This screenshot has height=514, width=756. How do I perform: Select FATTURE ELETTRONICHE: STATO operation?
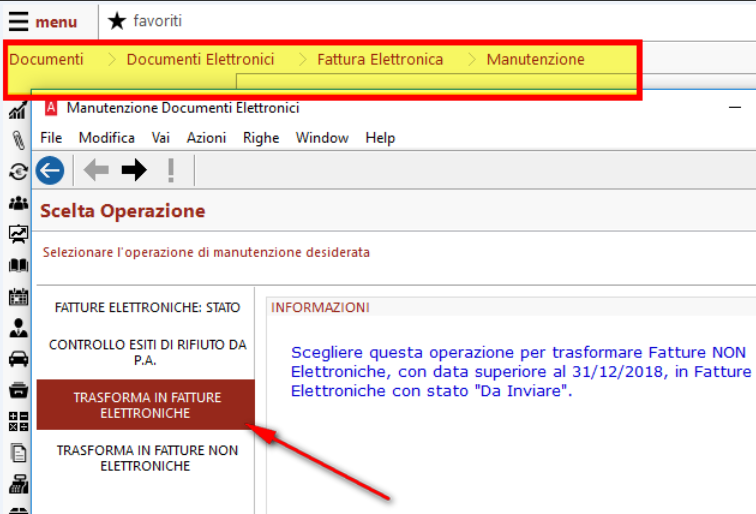coord(146,307)
